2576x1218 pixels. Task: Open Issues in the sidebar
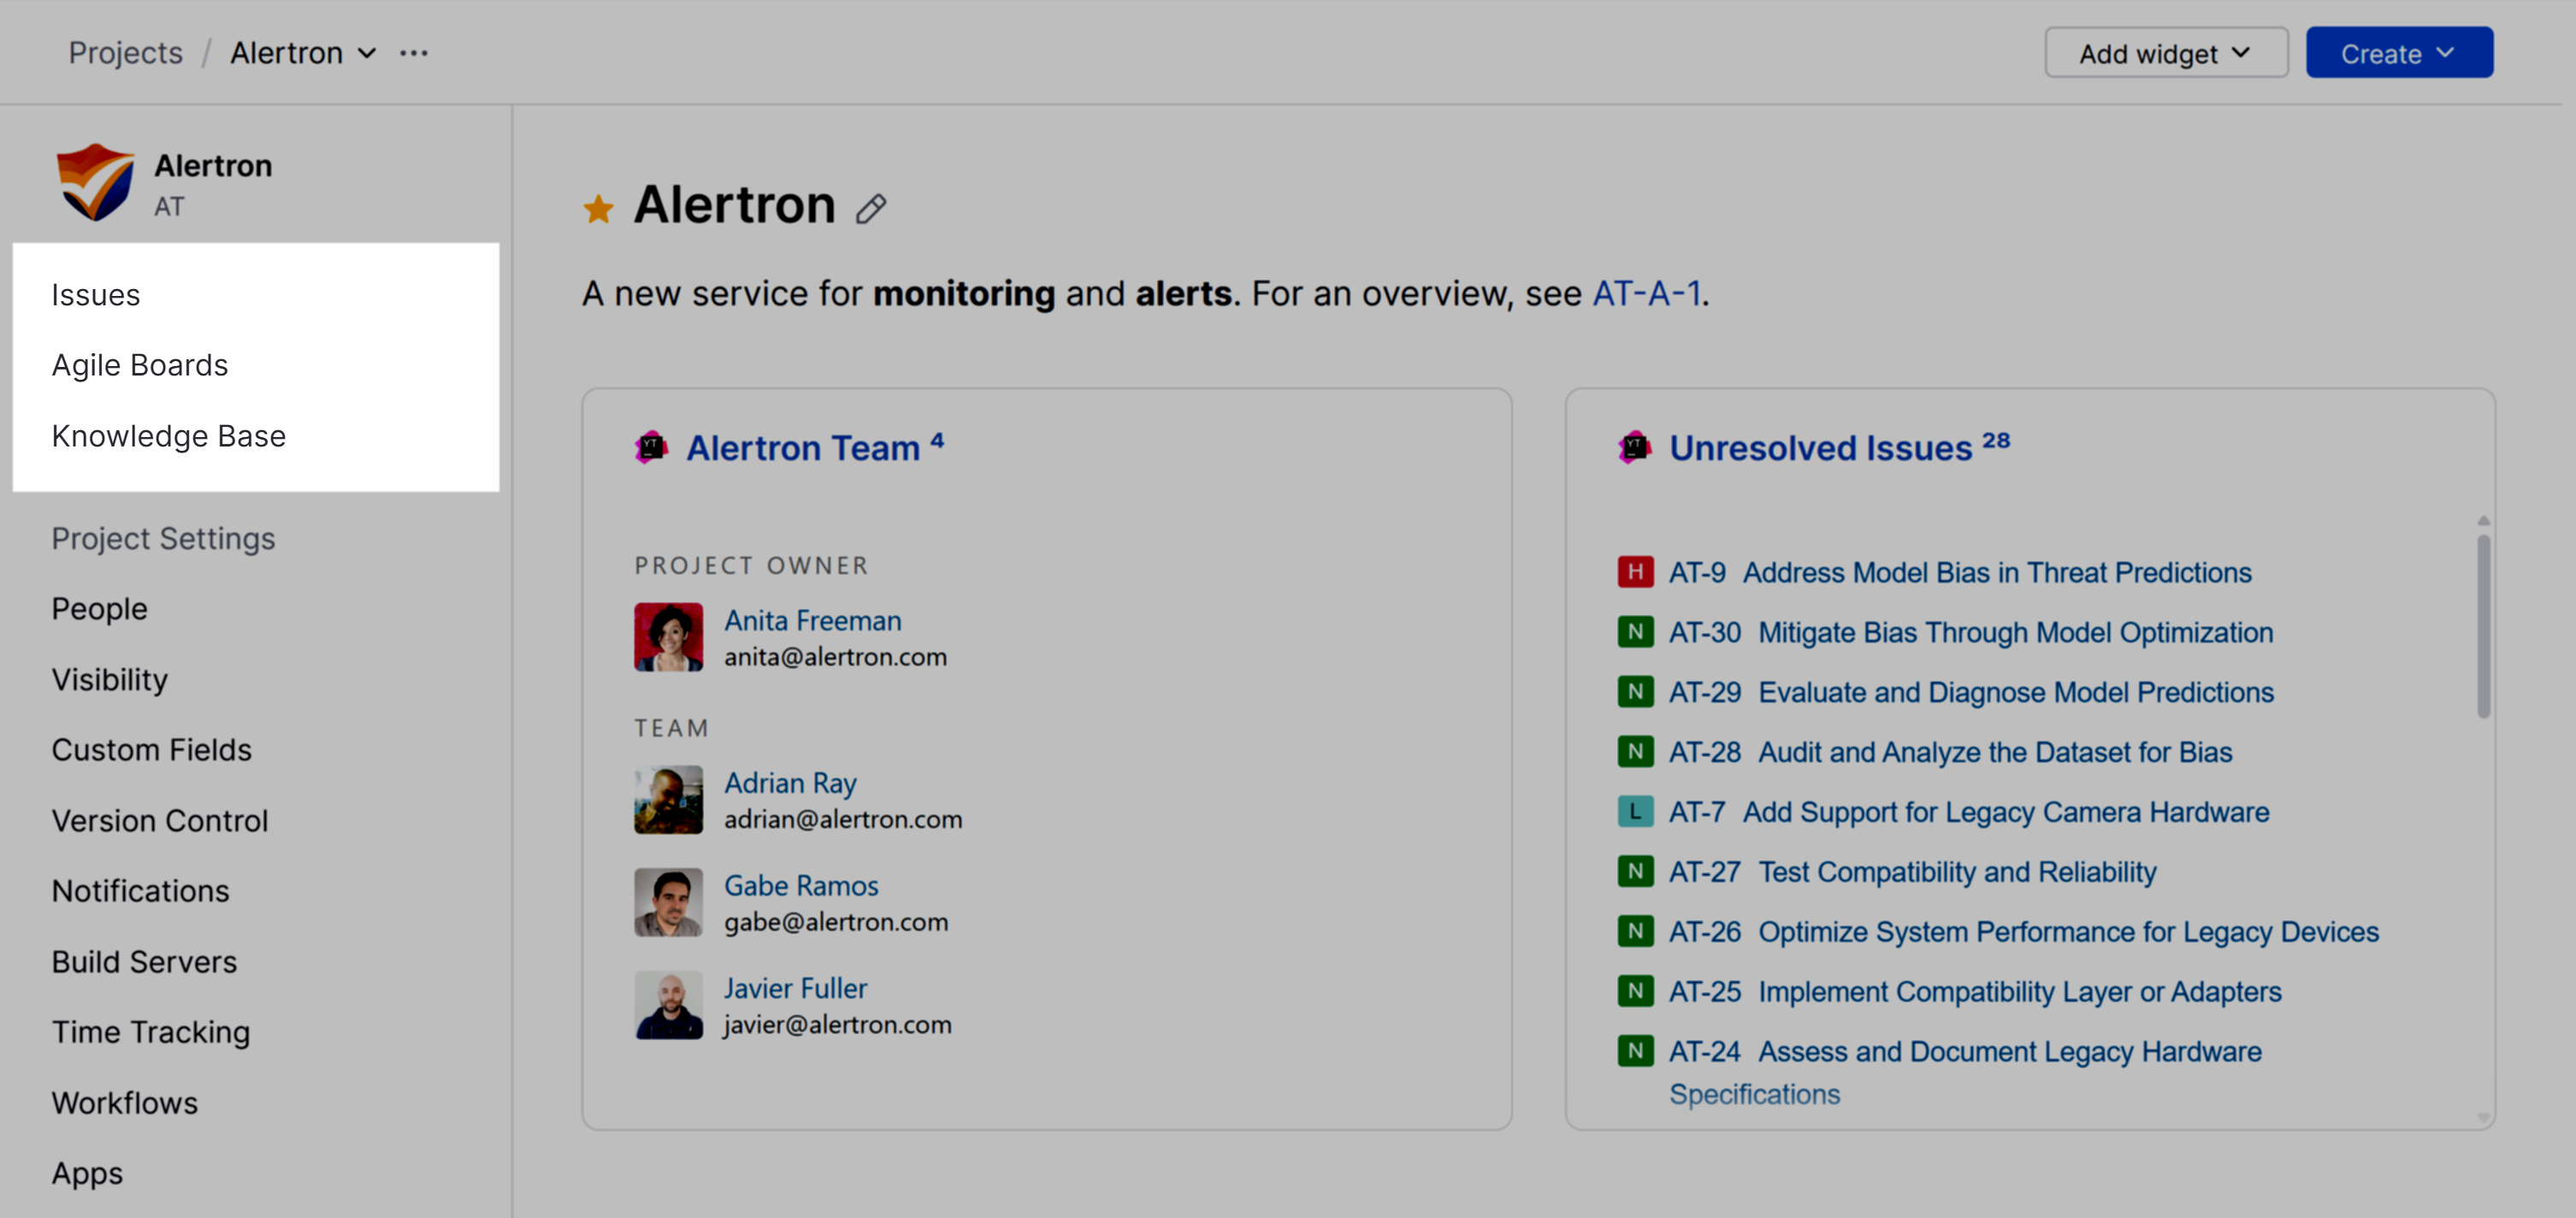click(x=96, y=295)
